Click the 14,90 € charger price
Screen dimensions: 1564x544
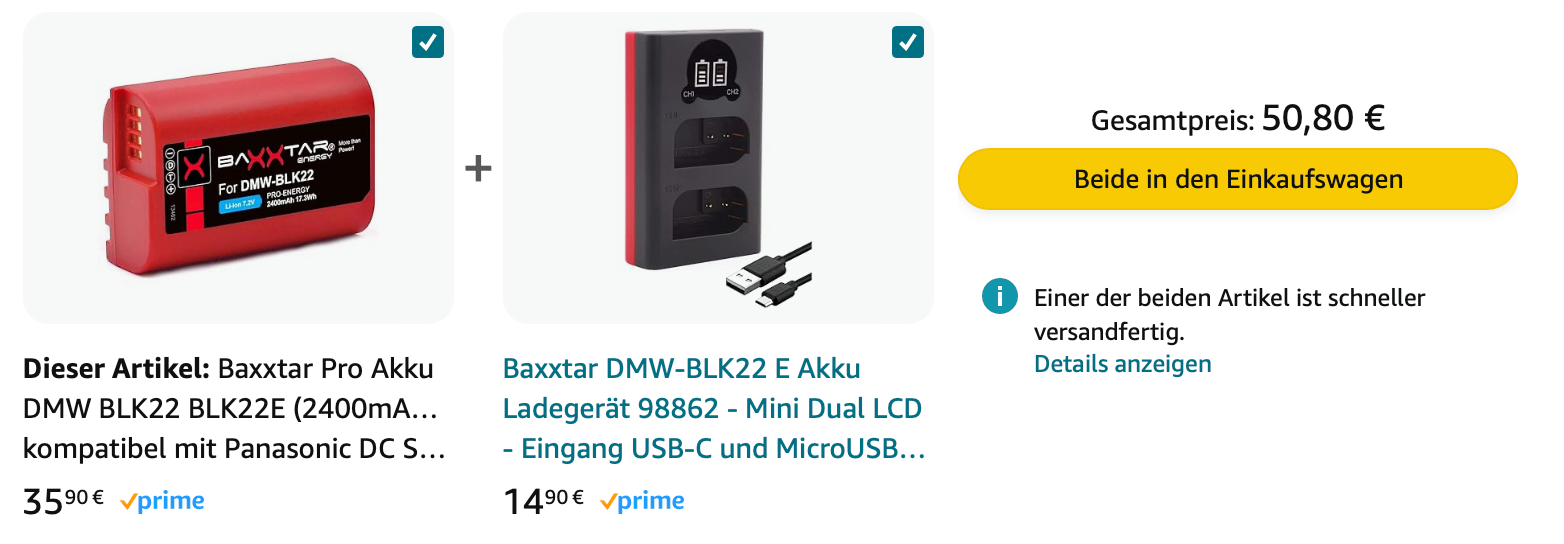tap(543, 500)
